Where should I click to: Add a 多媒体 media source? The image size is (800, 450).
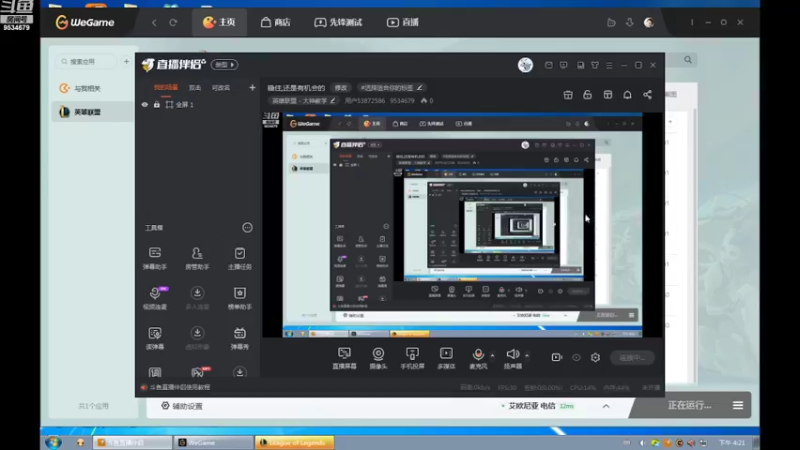tap(446, 358)
